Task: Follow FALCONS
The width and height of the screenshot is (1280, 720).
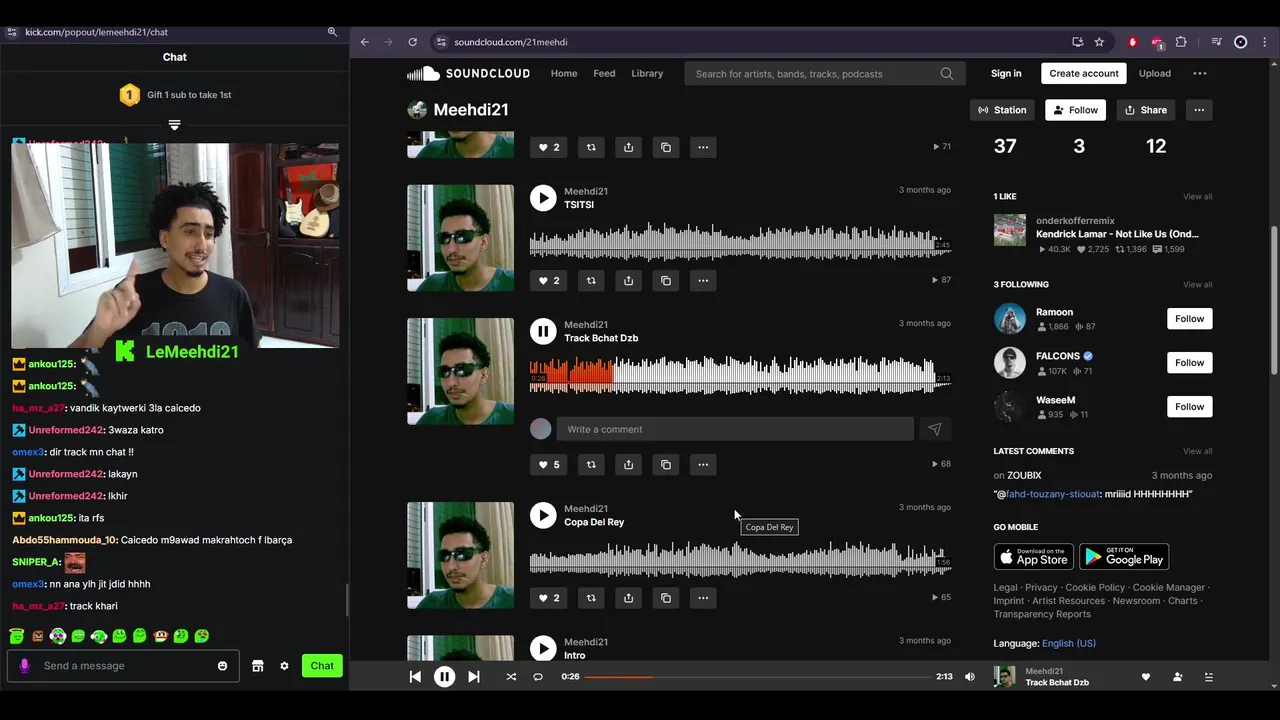Action: (1189, 363)
